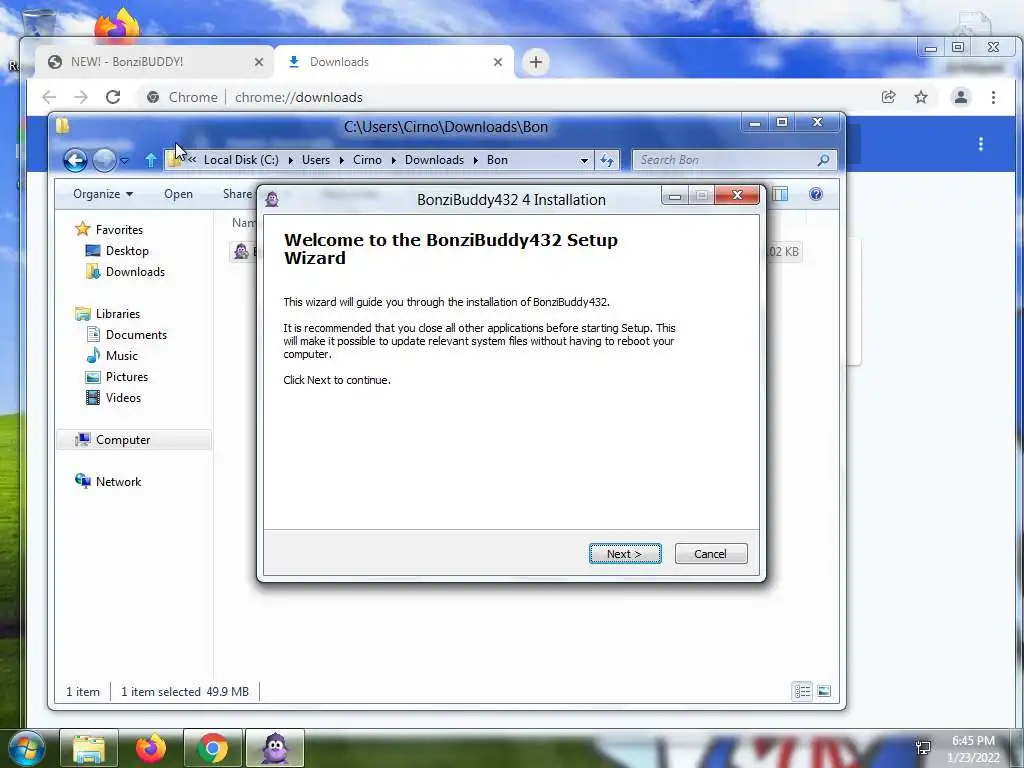Click Chrome share page icon

point(888,97)
